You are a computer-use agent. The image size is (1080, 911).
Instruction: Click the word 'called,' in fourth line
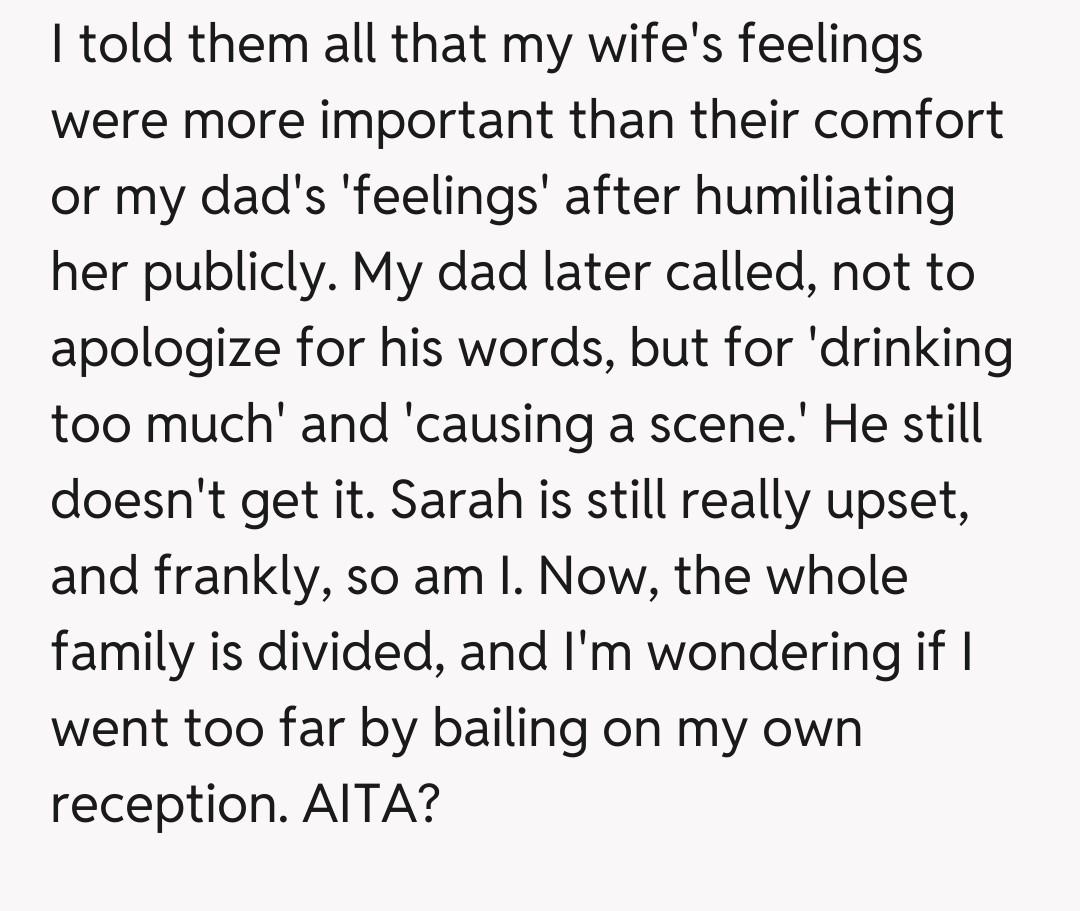(x=732, y=273)
